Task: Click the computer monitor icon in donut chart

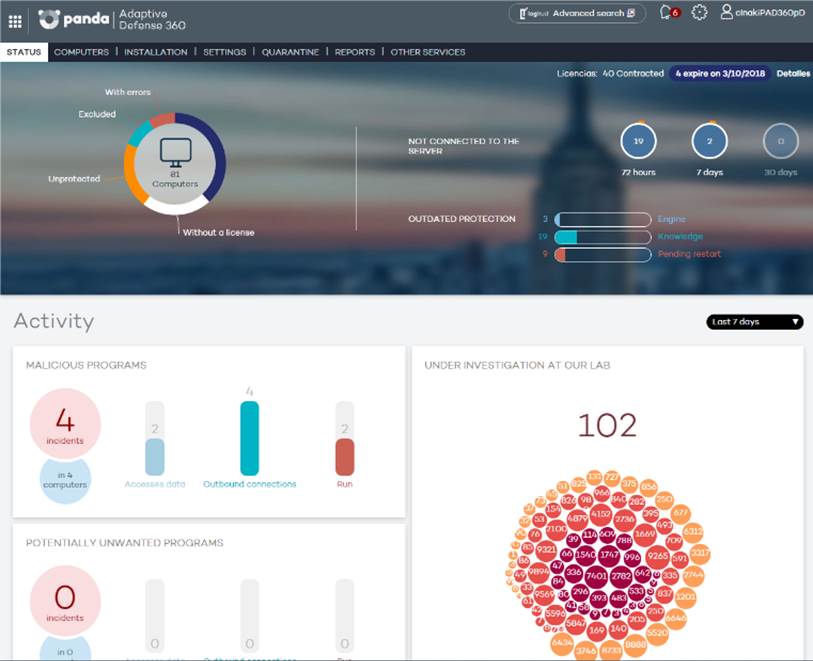Action: [175, 154]
